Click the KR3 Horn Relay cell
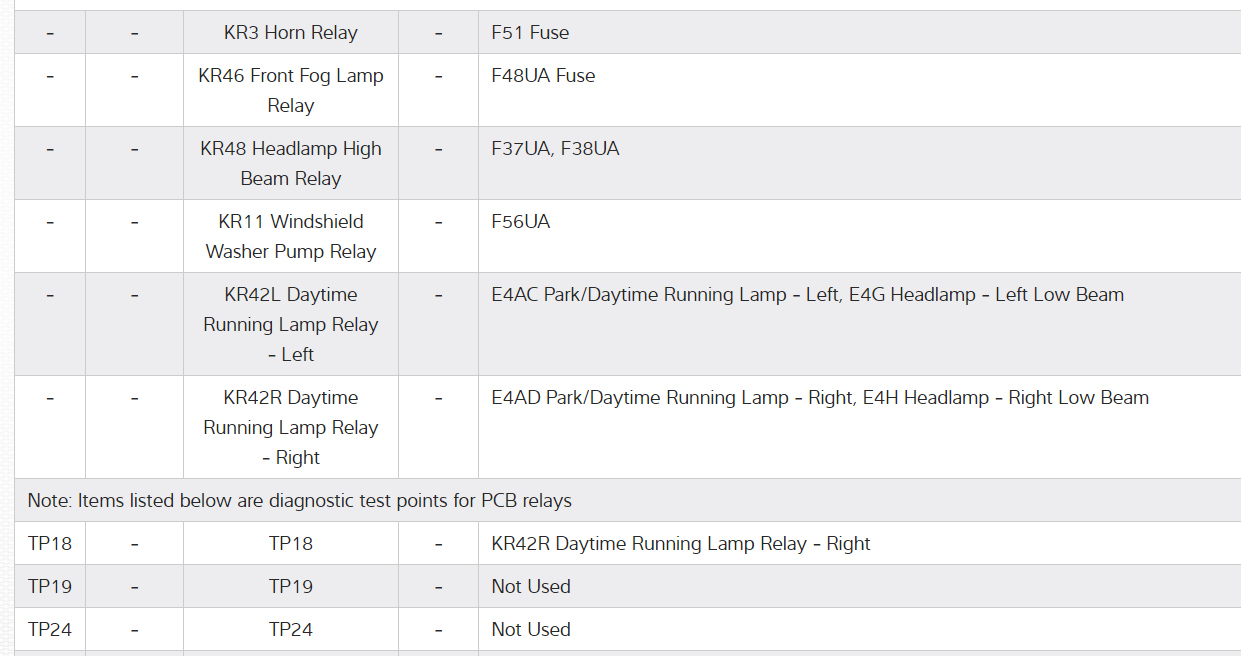Screen dimensions: 1241x656 (x=290, y=33)
